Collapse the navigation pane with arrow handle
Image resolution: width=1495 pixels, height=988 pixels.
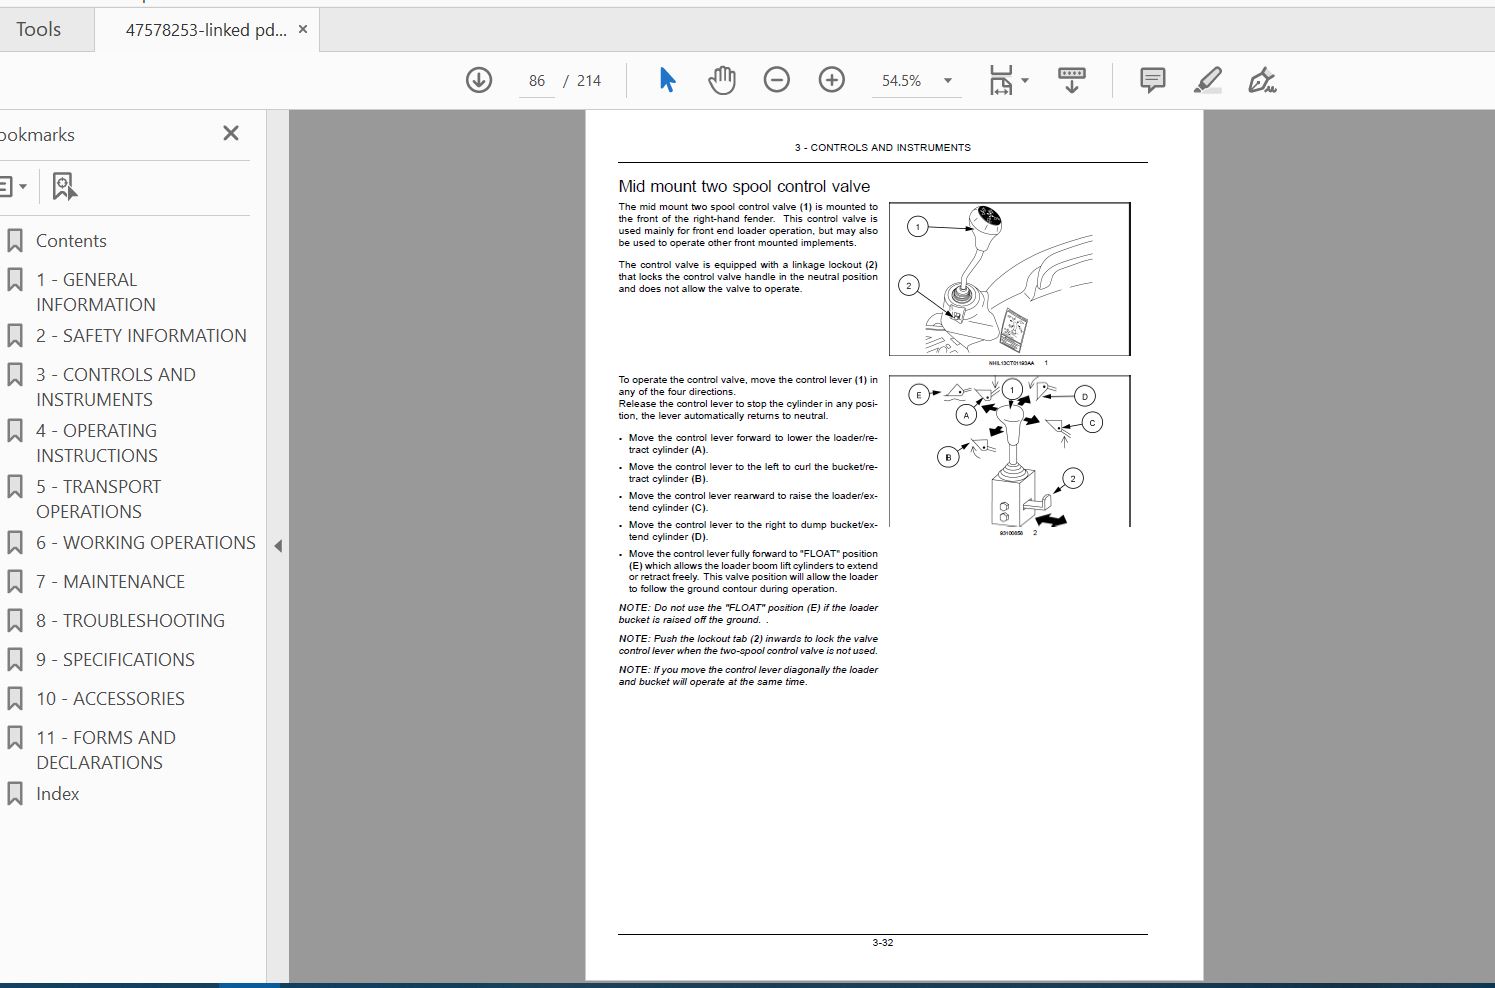point(278,546)
